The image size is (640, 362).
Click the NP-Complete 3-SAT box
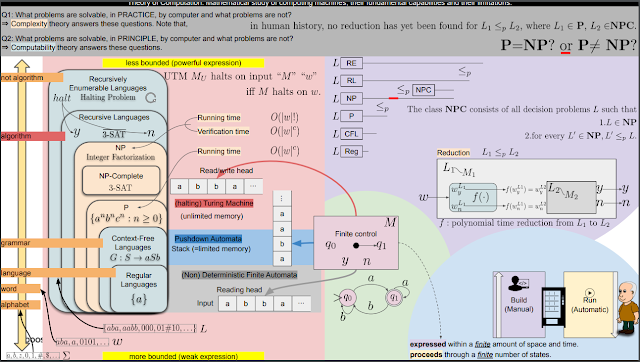121,181
